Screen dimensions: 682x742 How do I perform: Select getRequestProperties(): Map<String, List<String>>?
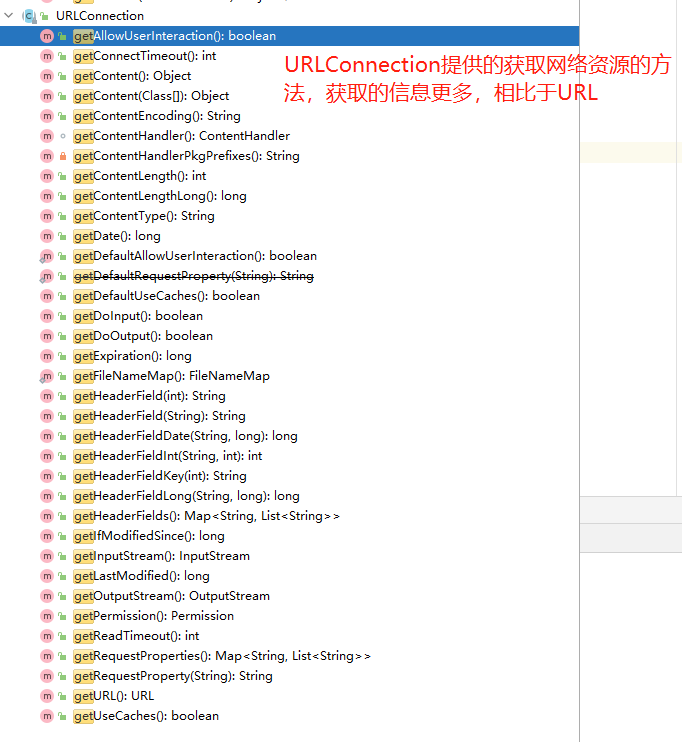click(222, 656)
